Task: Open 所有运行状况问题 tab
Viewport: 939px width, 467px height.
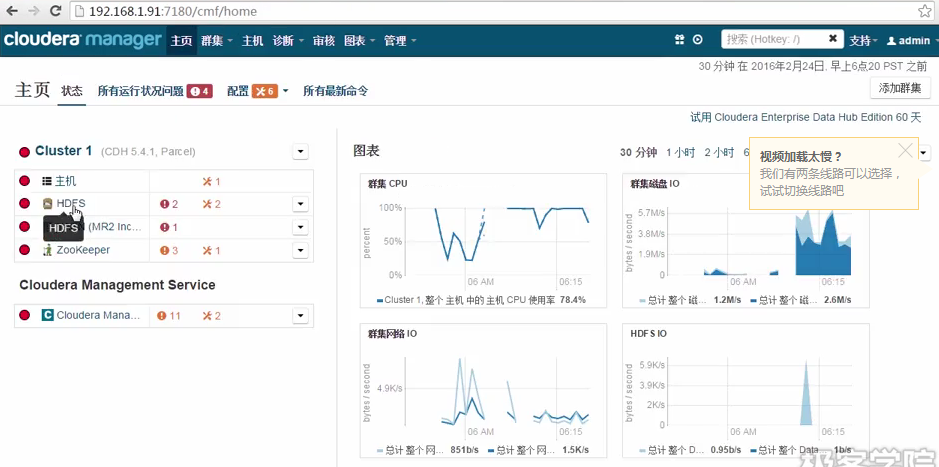Action: pyautogui.click(x=155, y=91)
